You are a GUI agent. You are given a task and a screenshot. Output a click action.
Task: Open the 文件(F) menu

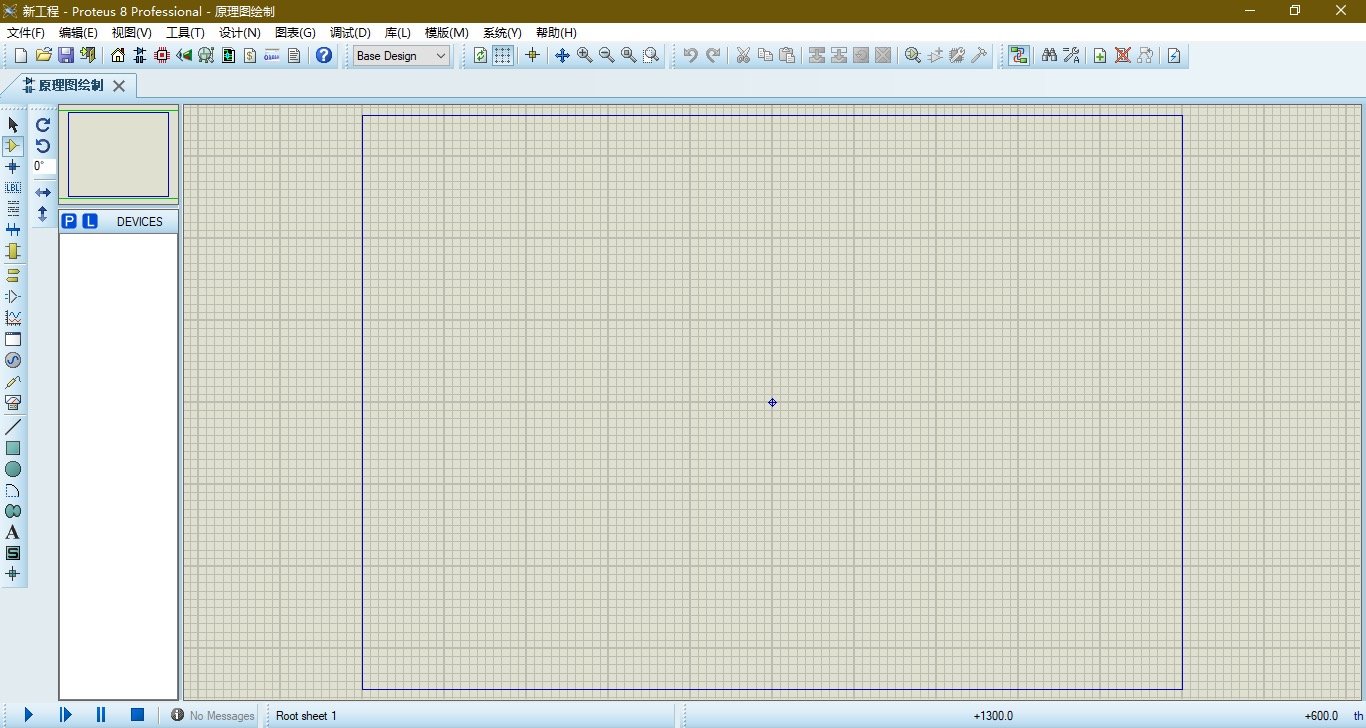pos(25,33)
